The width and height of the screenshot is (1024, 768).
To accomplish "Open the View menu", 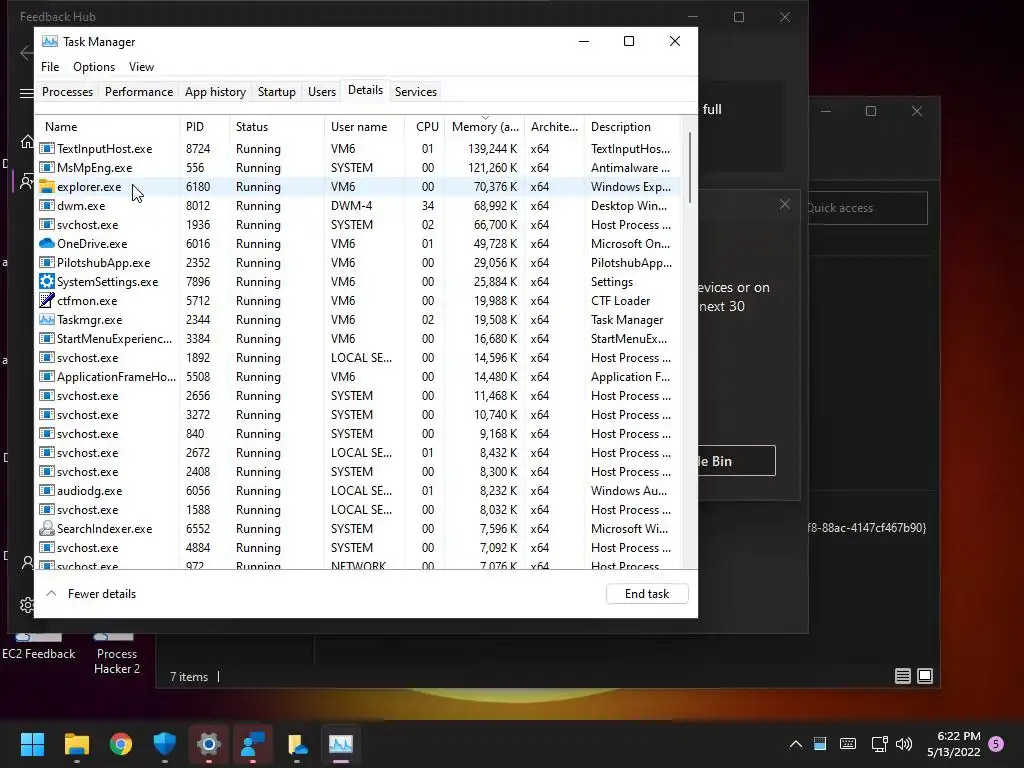I will click(141, 67).
